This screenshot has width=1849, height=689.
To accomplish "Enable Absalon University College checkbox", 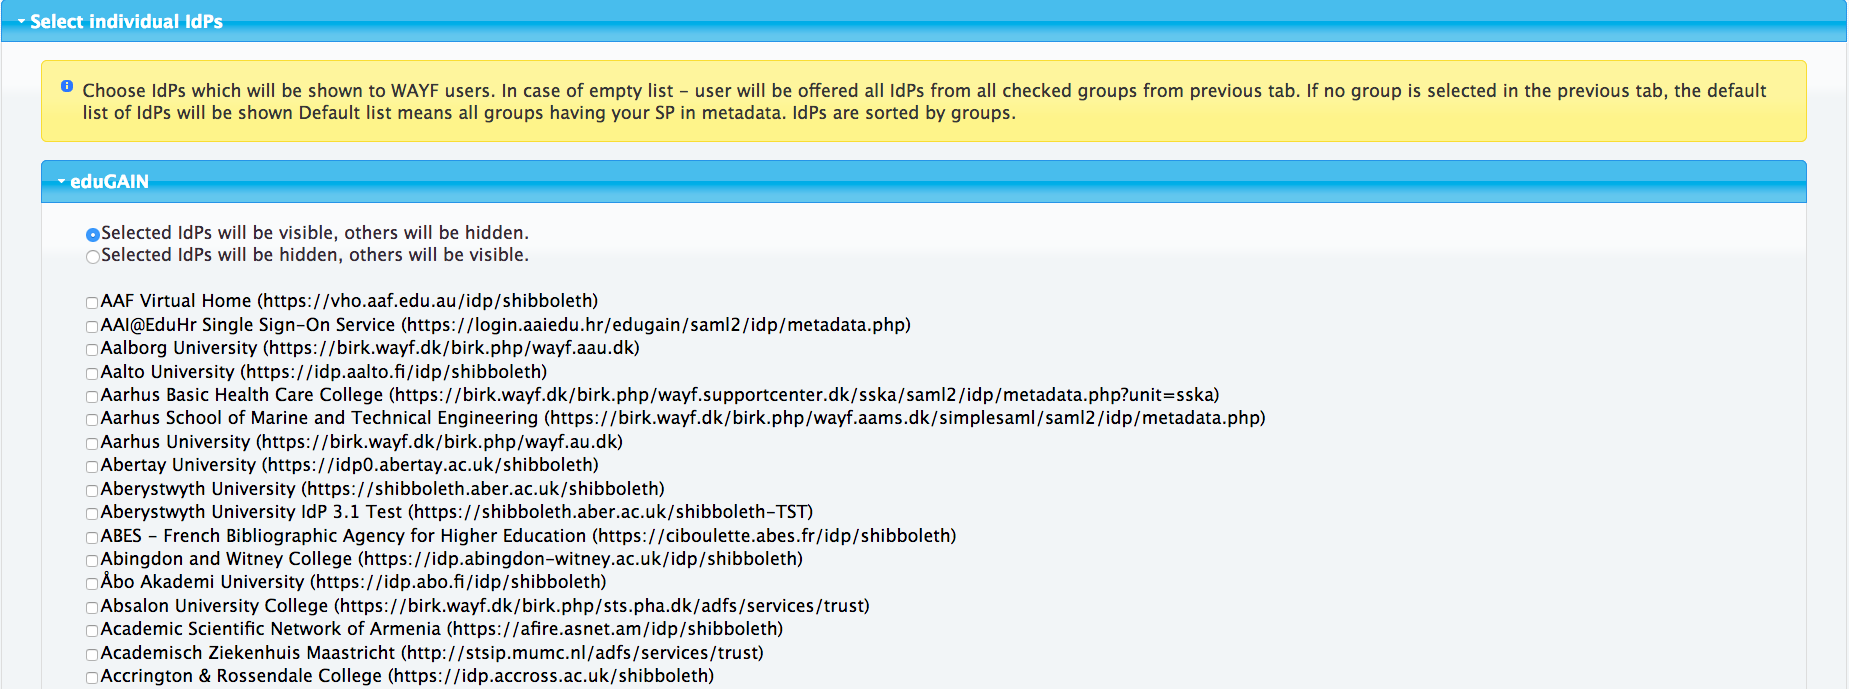I will point(92,608).
